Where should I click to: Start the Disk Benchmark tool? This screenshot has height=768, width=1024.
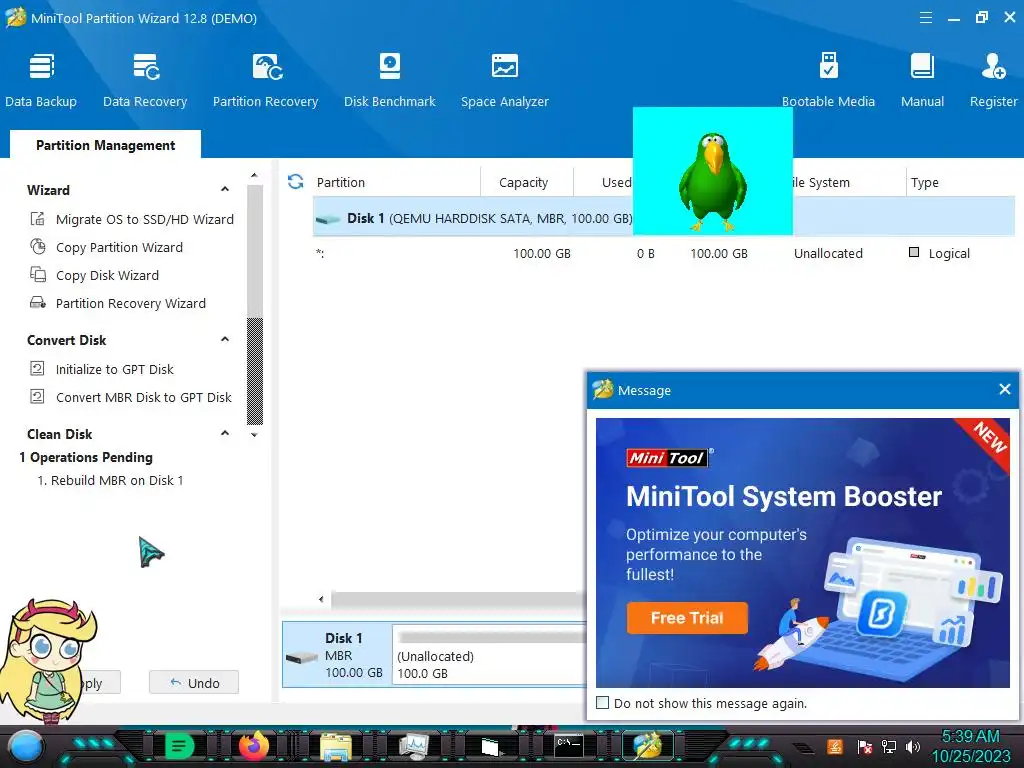389,80
